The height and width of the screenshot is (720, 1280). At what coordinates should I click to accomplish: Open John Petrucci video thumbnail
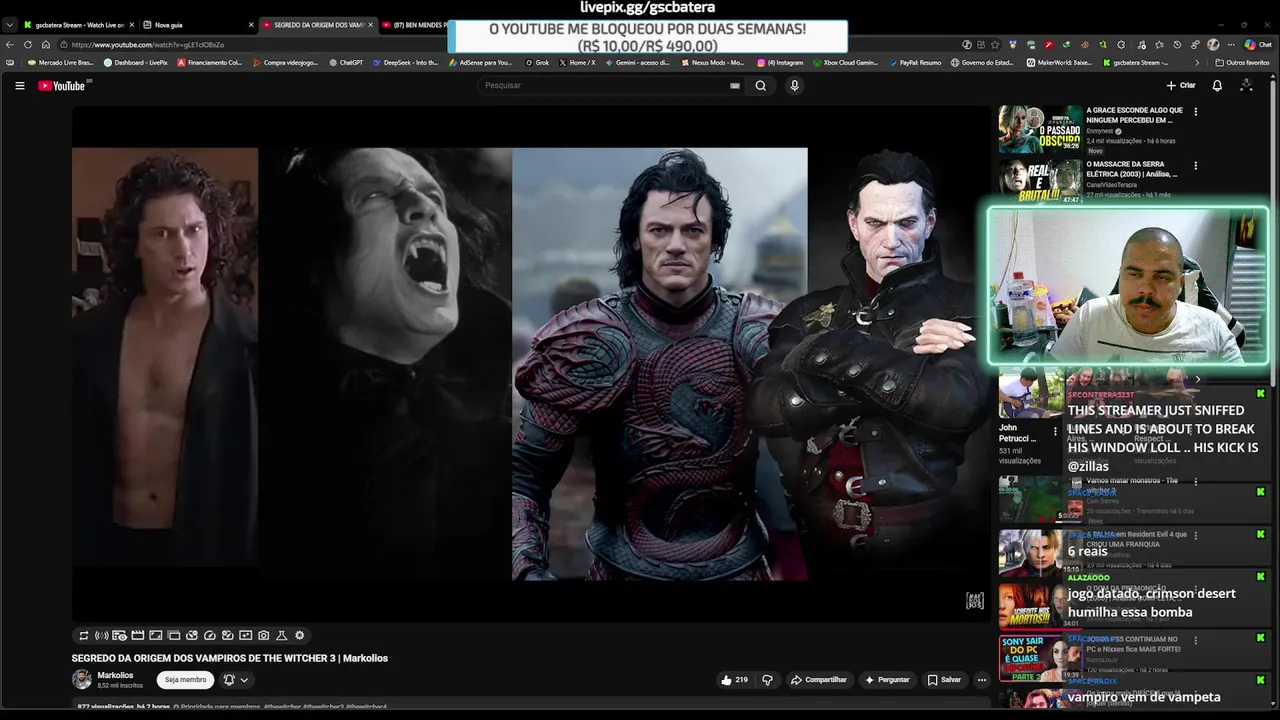point(1031,392)
